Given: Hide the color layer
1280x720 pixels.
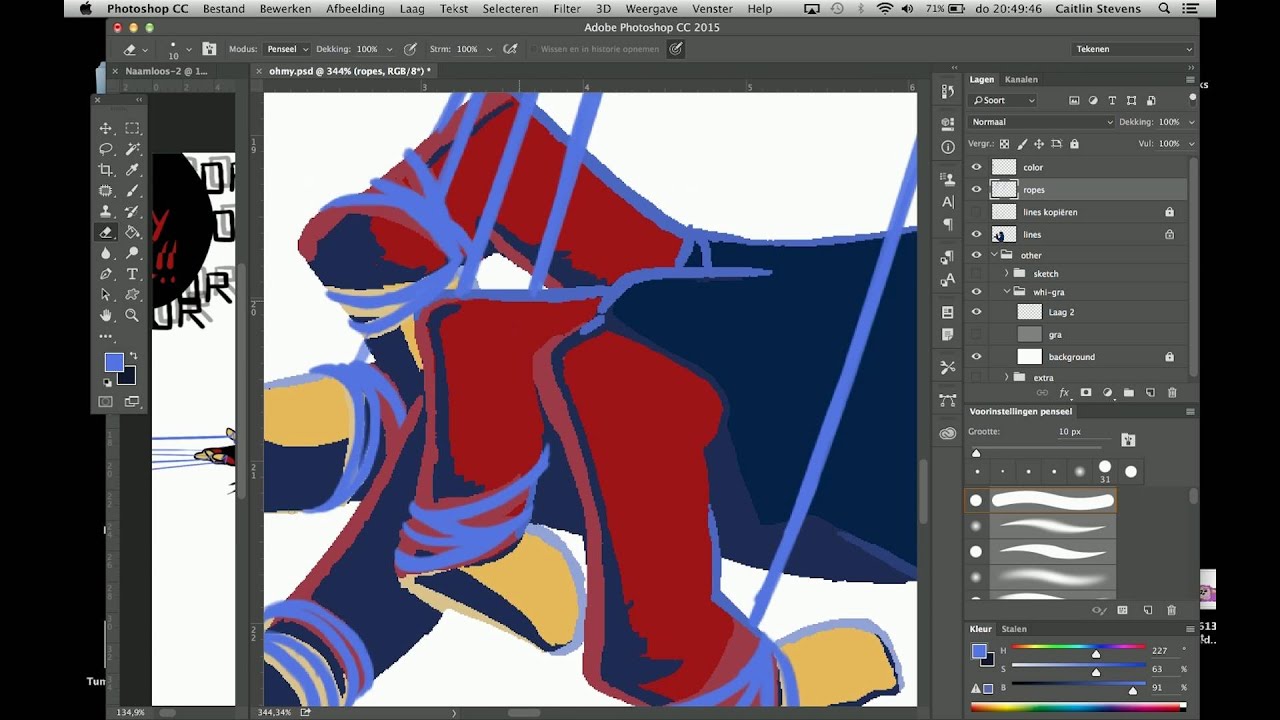Looking at the screenshot, I should (977, 167).
